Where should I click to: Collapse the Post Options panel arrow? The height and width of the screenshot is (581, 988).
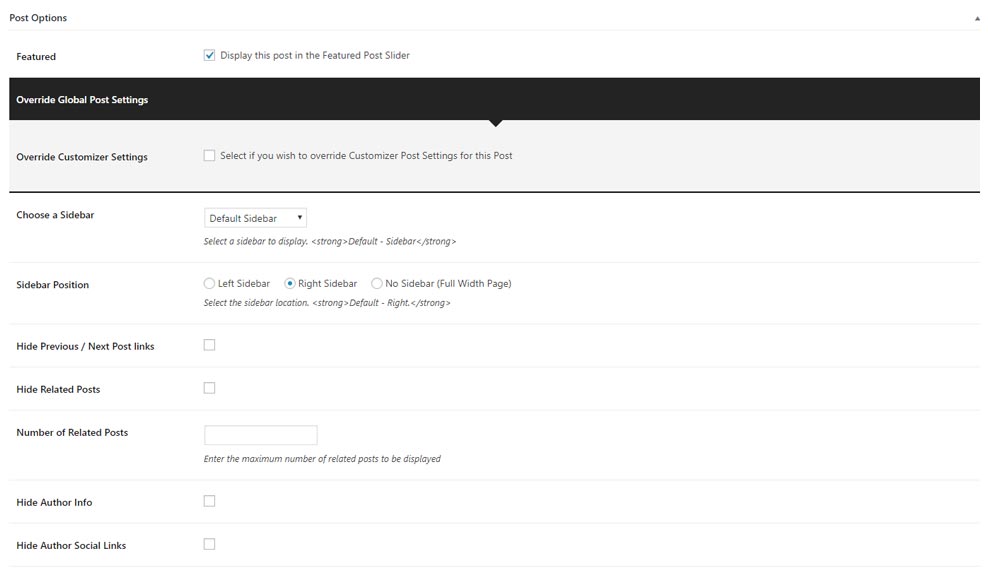(x=977, y=18)
